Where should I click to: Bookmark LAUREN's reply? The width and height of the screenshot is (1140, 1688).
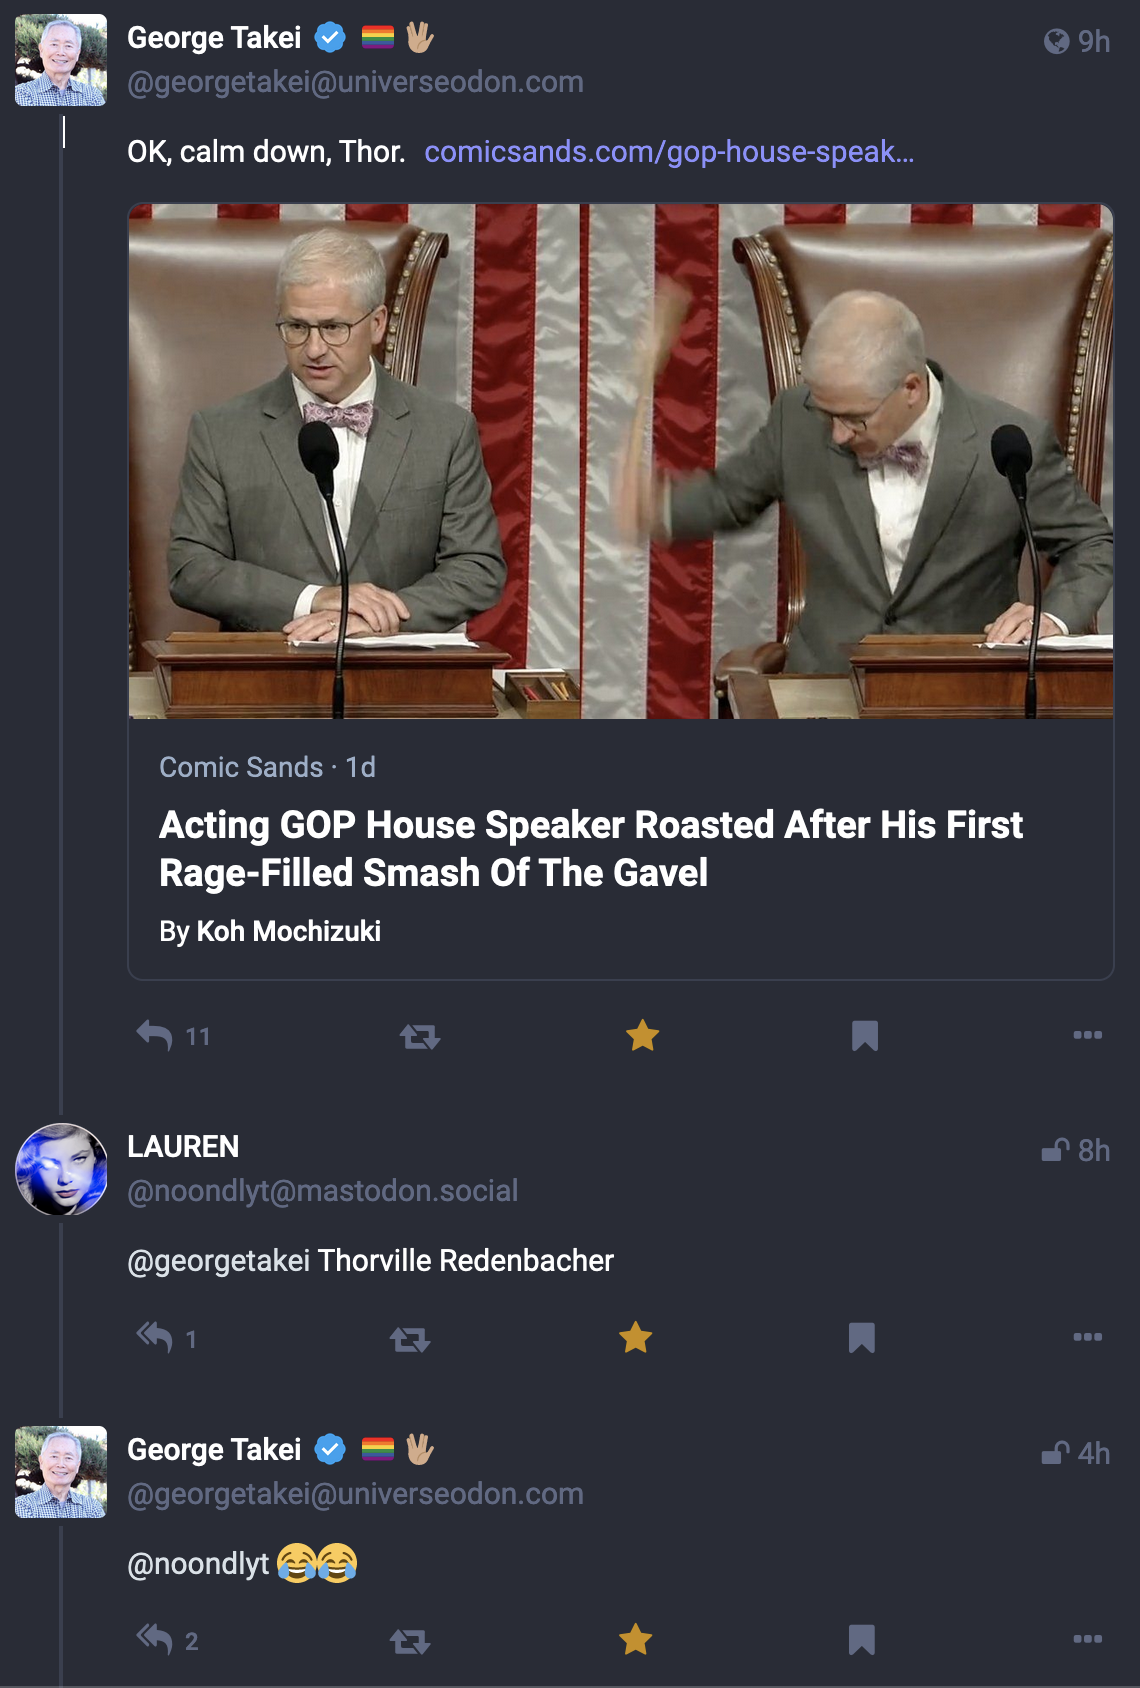[861, 1337]
